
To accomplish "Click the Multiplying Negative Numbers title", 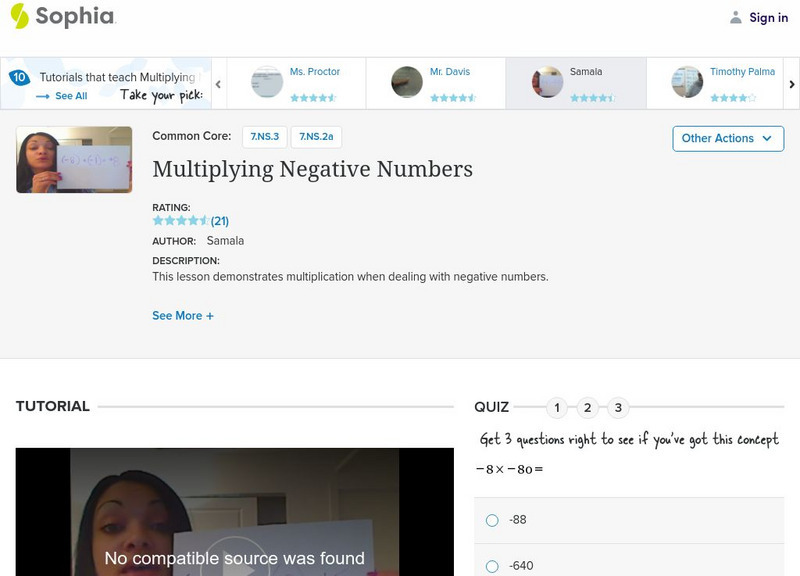I will [x=312, y=169].
